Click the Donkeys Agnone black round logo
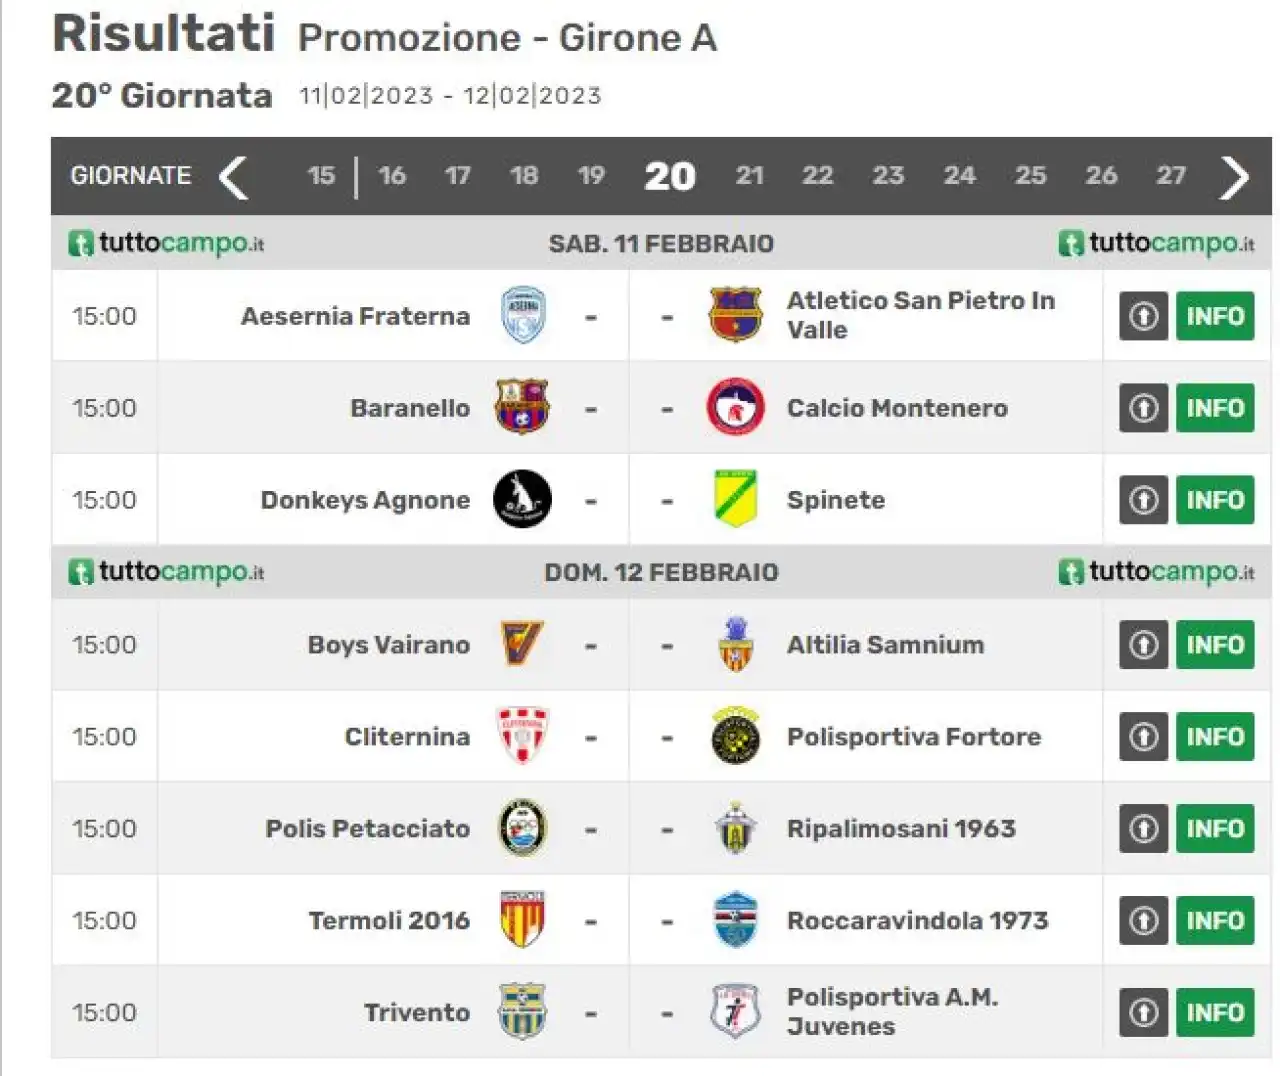 click(x=522, y=499)
